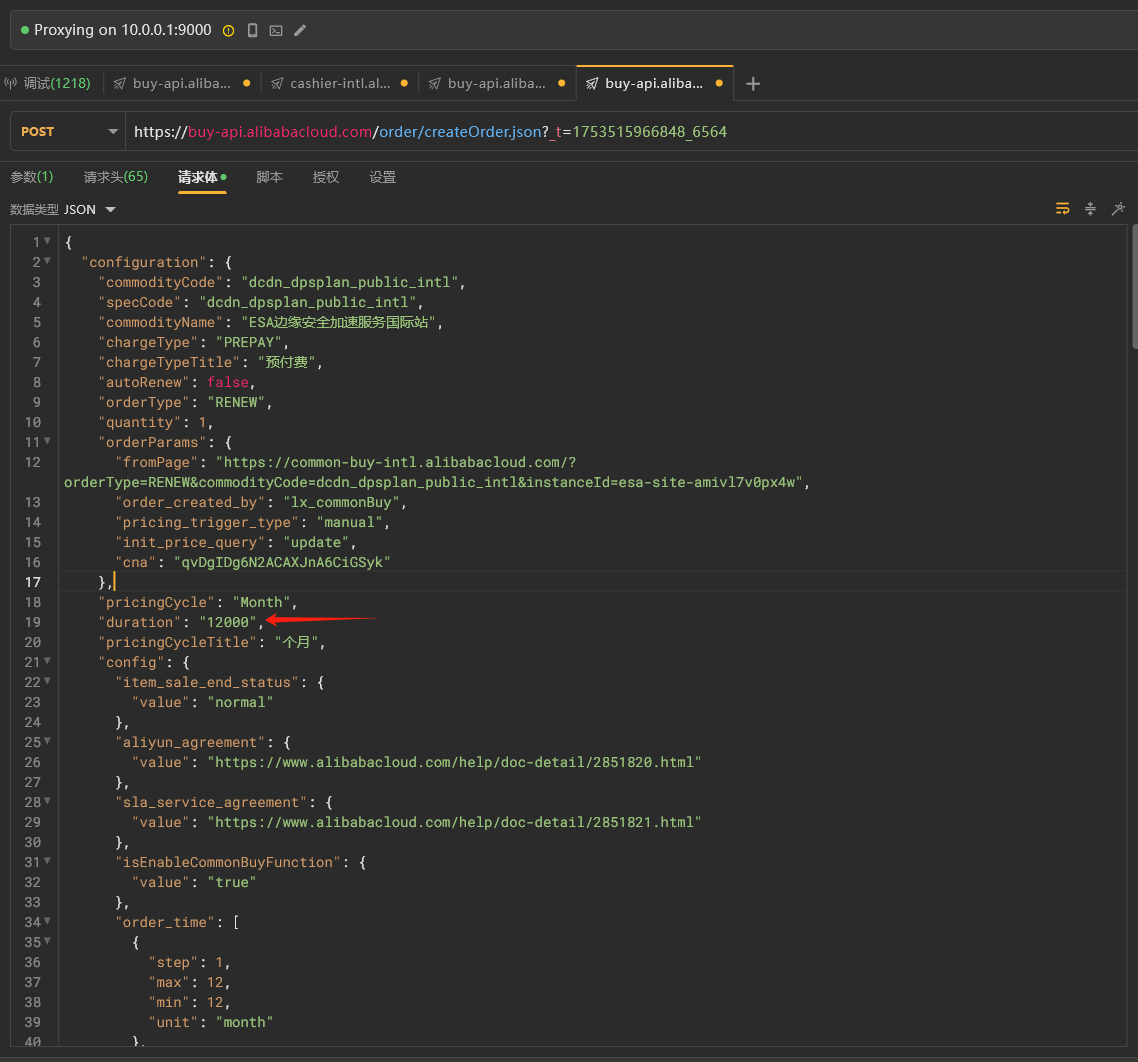Open the POST method dropdown
This screenshot has width=1138, height=1062.
point(68,131)
